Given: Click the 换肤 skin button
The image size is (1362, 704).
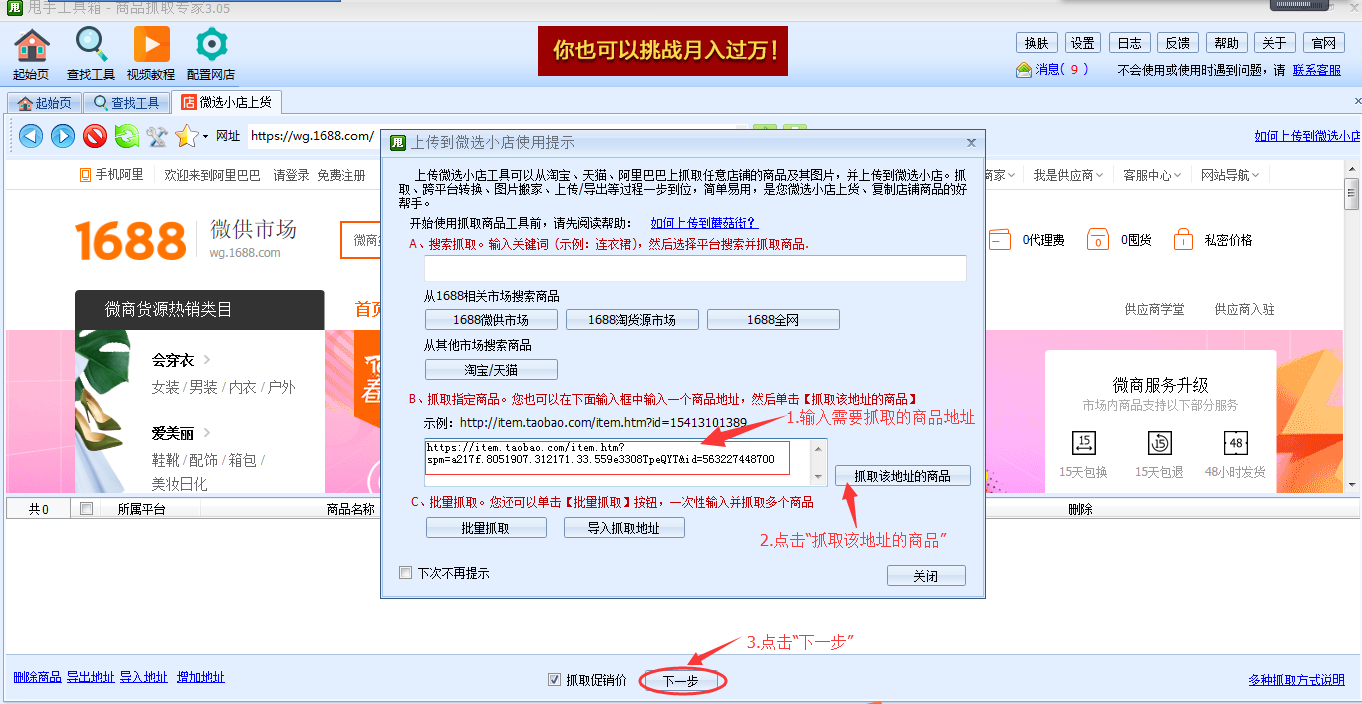Looking at the screenshot, I should pos(1035,43).
